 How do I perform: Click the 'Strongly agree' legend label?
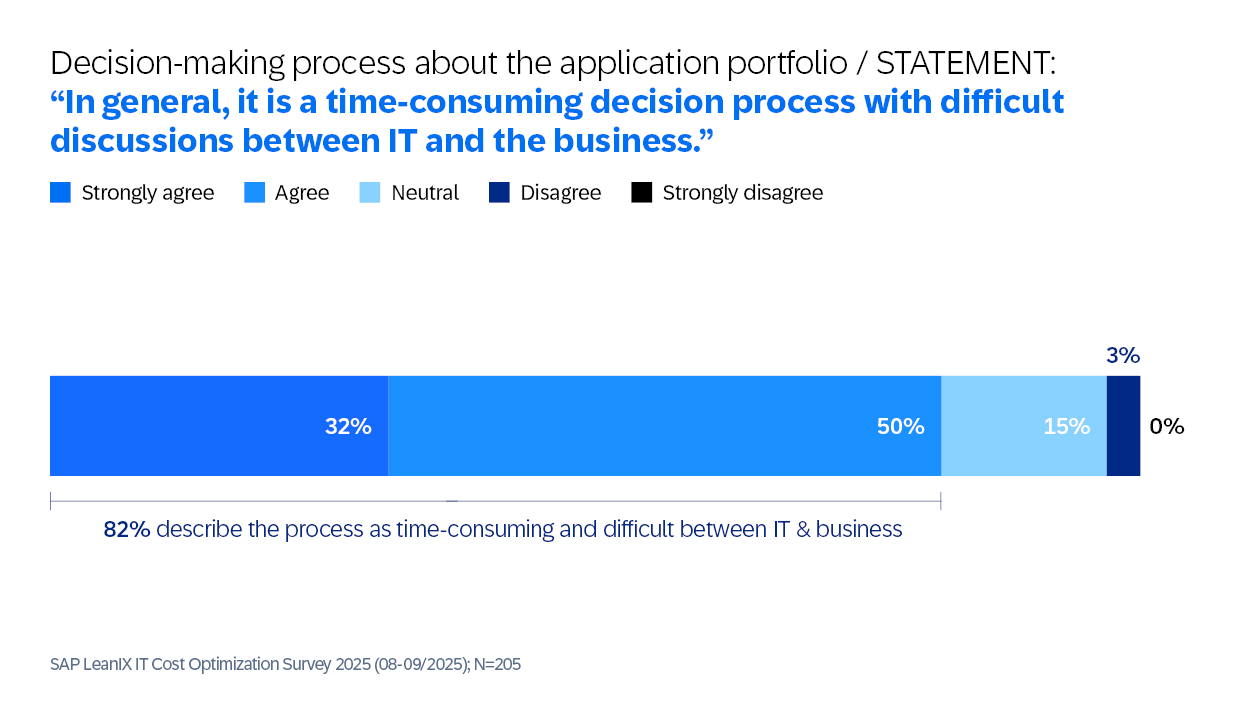[148, 193]
